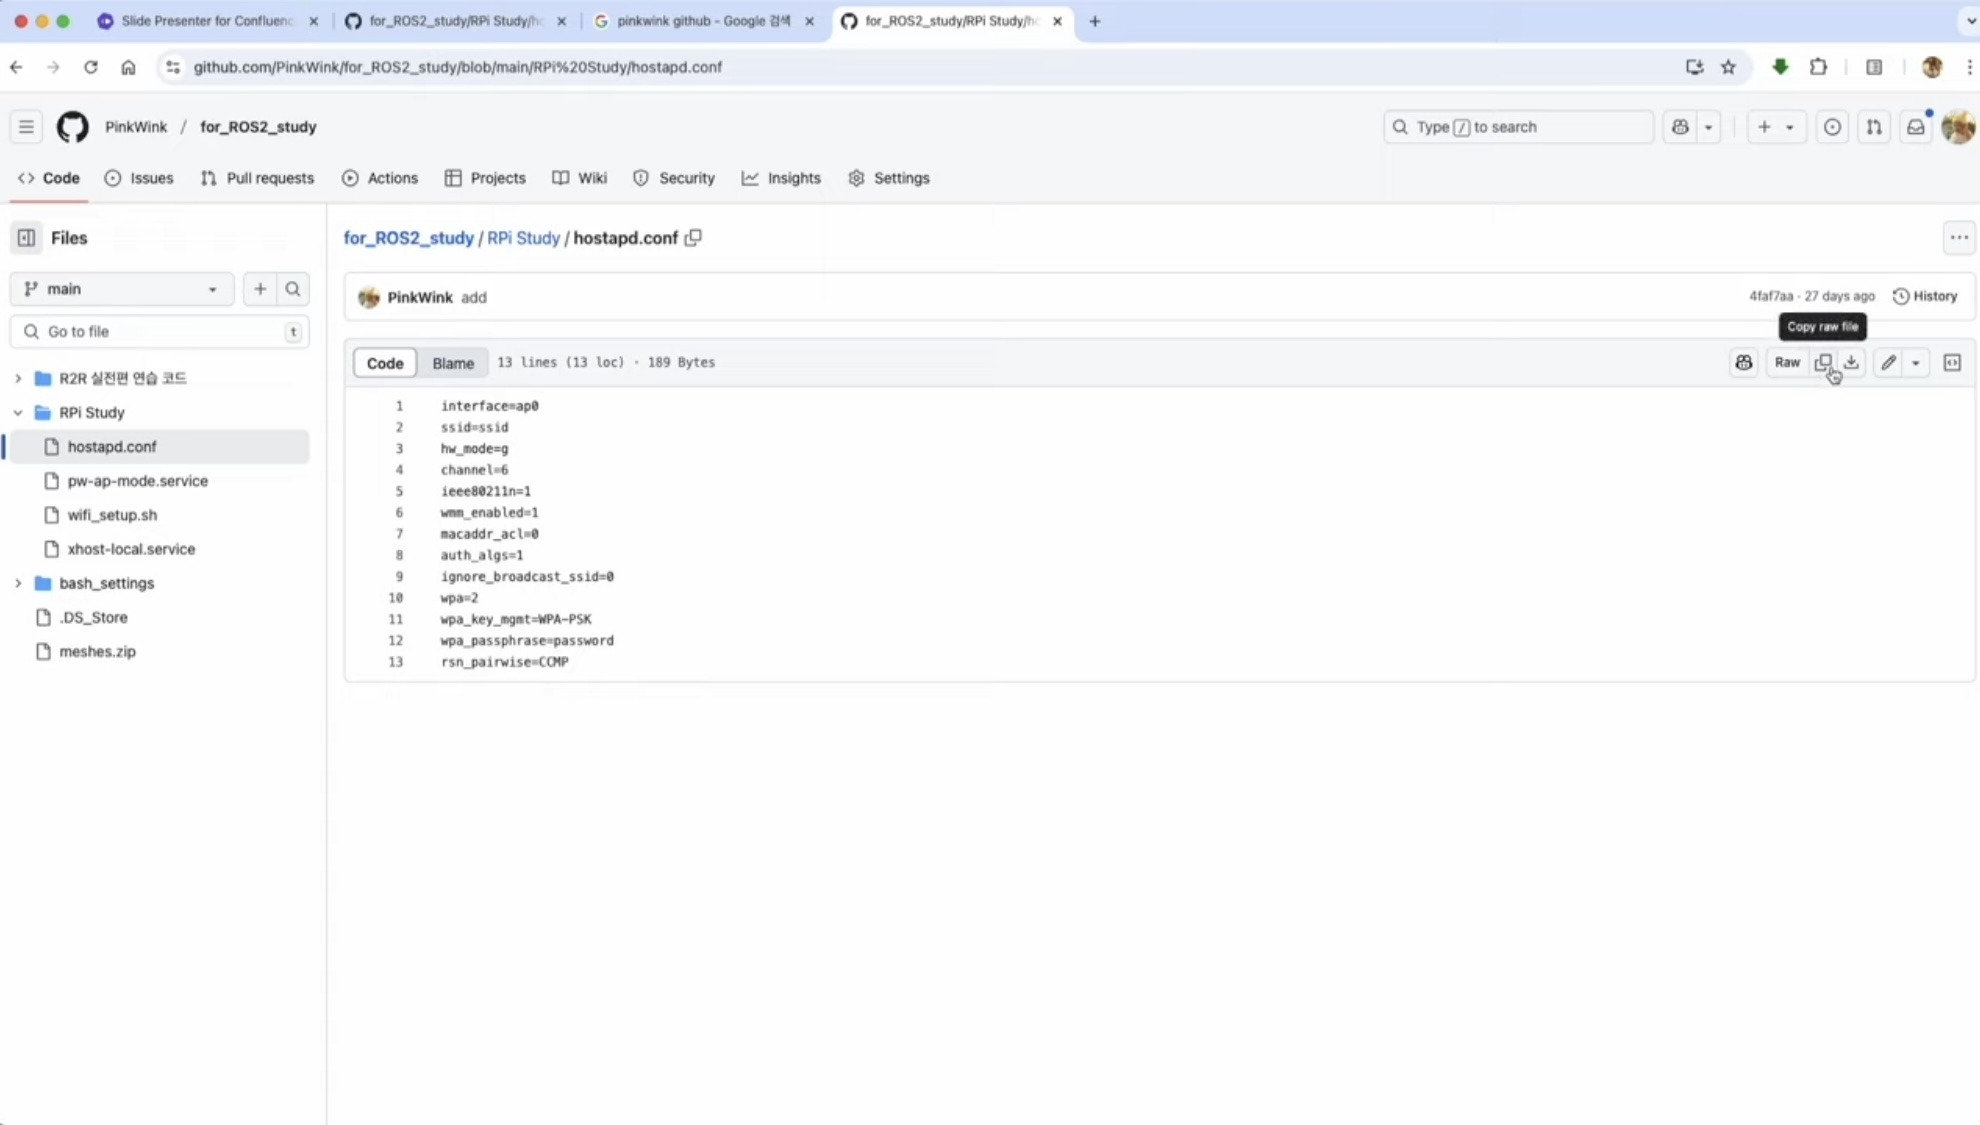Switch to Blame view
The height and width of the screenshot is (1125, 1980).
453,363
